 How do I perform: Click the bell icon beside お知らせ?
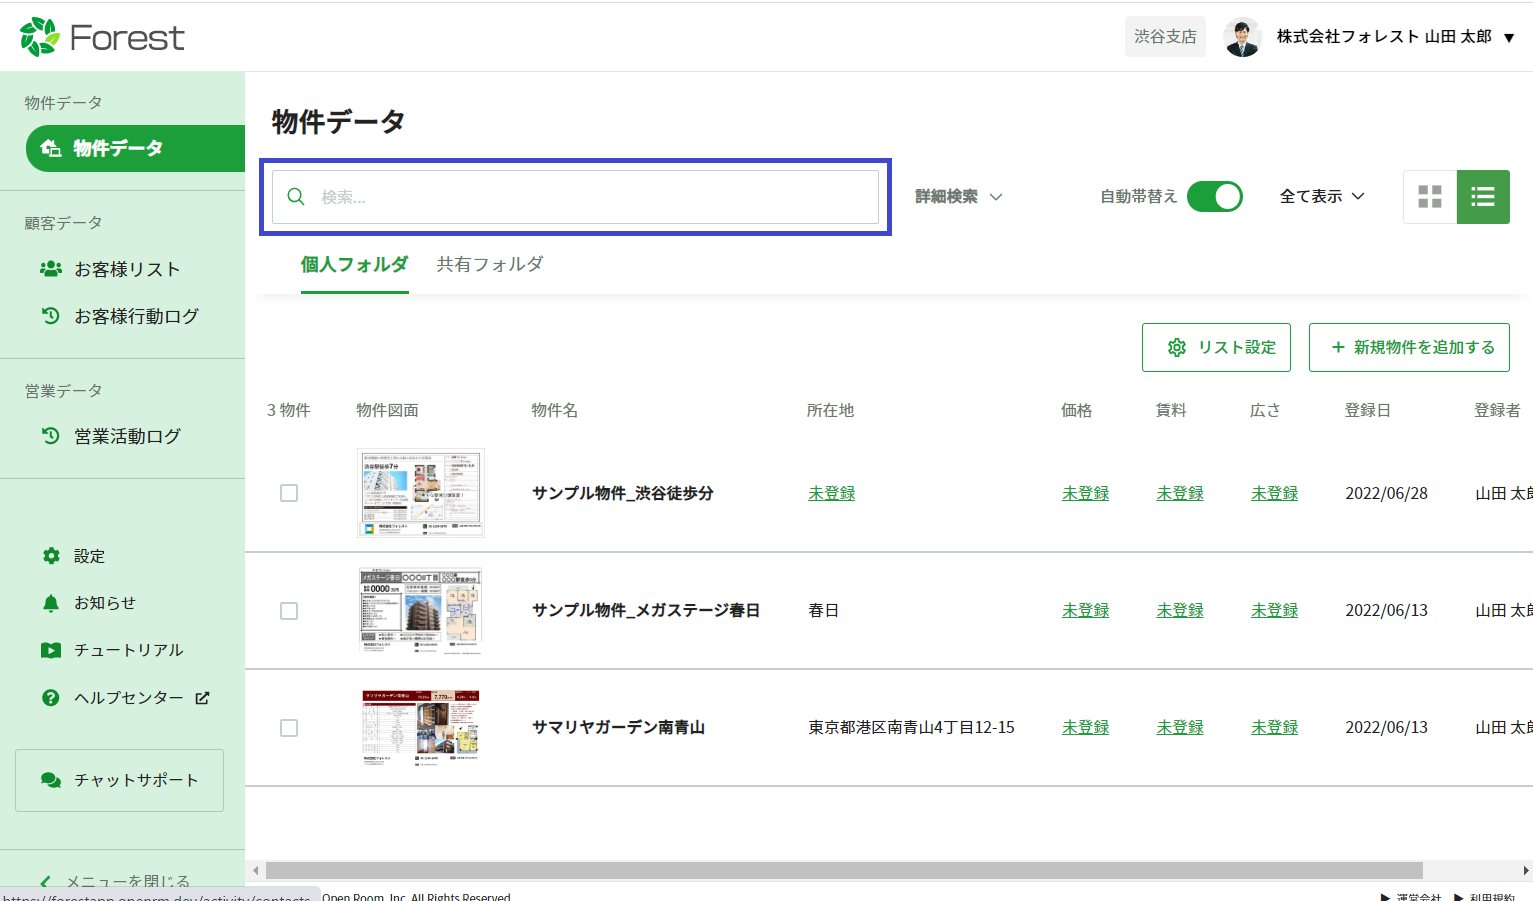tap(51, 603)
